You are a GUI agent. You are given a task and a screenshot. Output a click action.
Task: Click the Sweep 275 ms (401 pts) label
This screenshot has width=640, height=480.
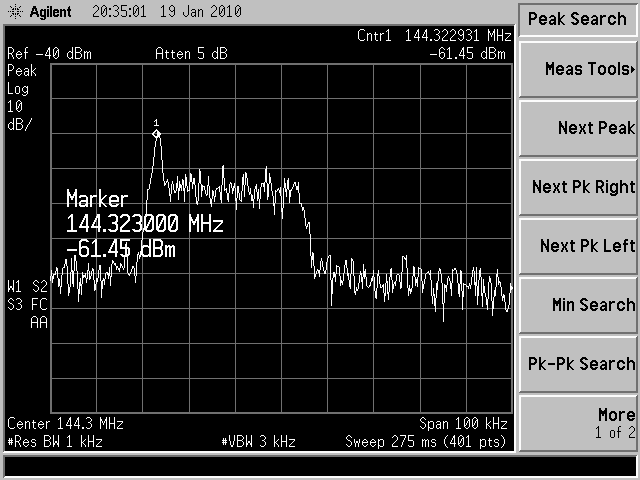click(426, 442)
